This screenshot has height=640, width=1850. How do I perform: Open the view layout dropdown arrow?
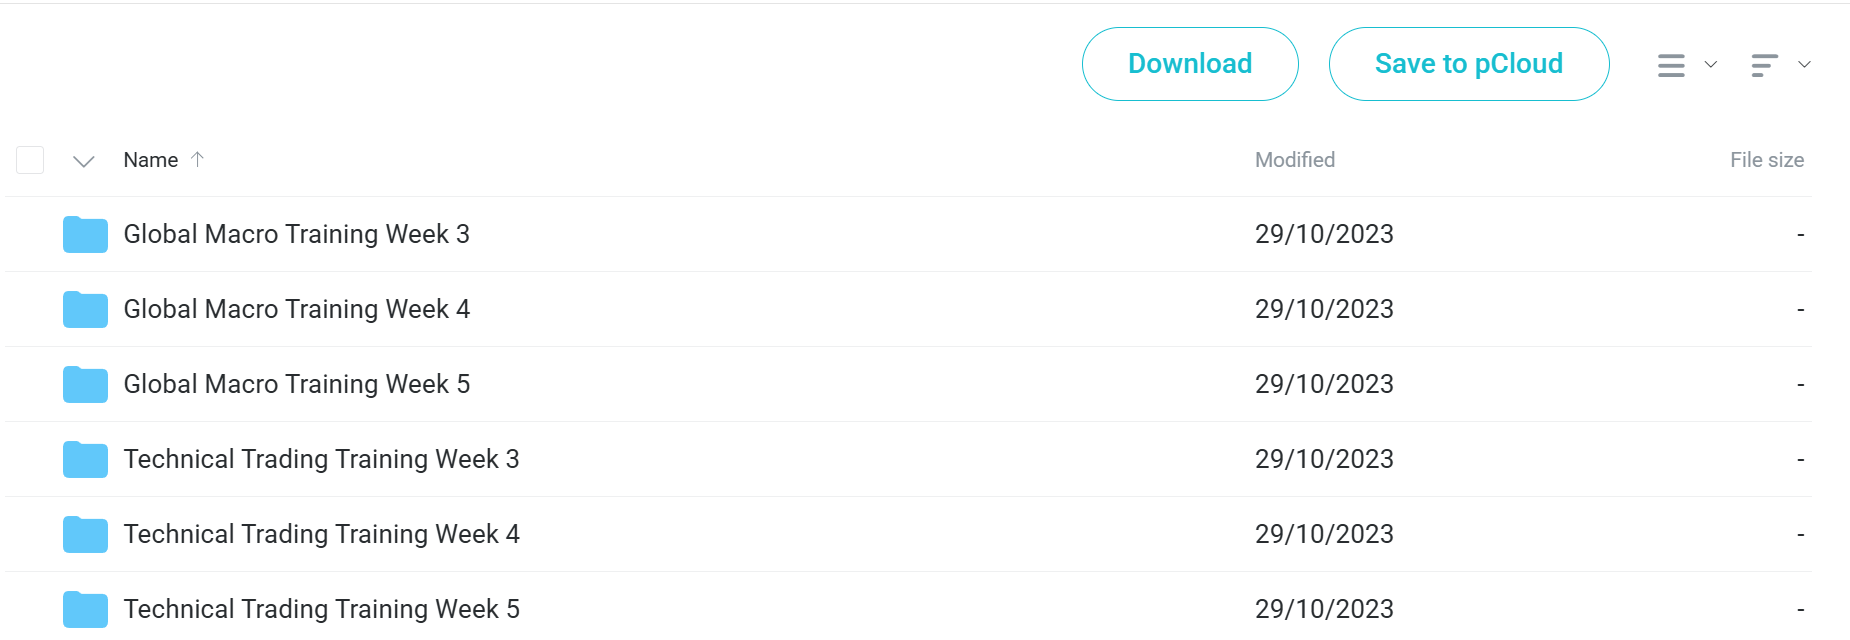[1711, 64]
